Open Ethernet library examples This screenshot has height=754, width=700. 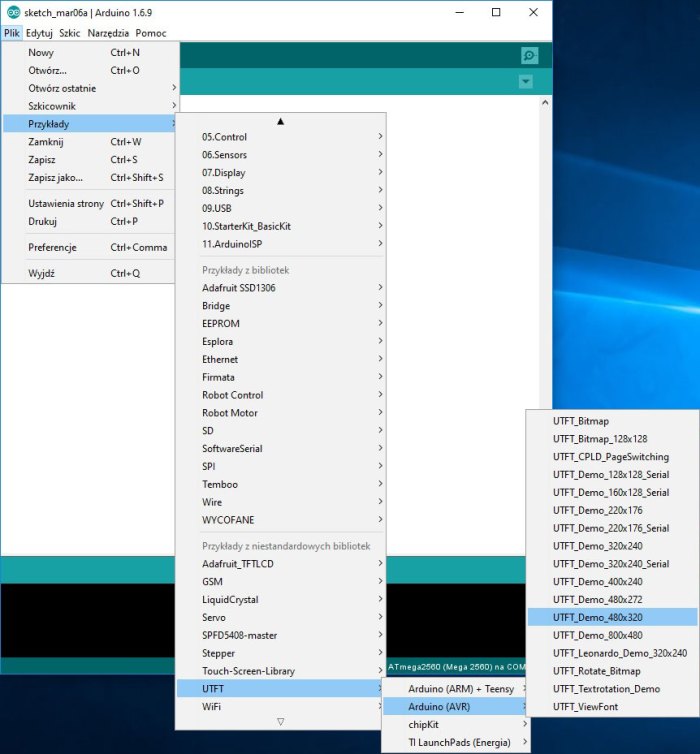pyautogui.click(x=281, y=359)
